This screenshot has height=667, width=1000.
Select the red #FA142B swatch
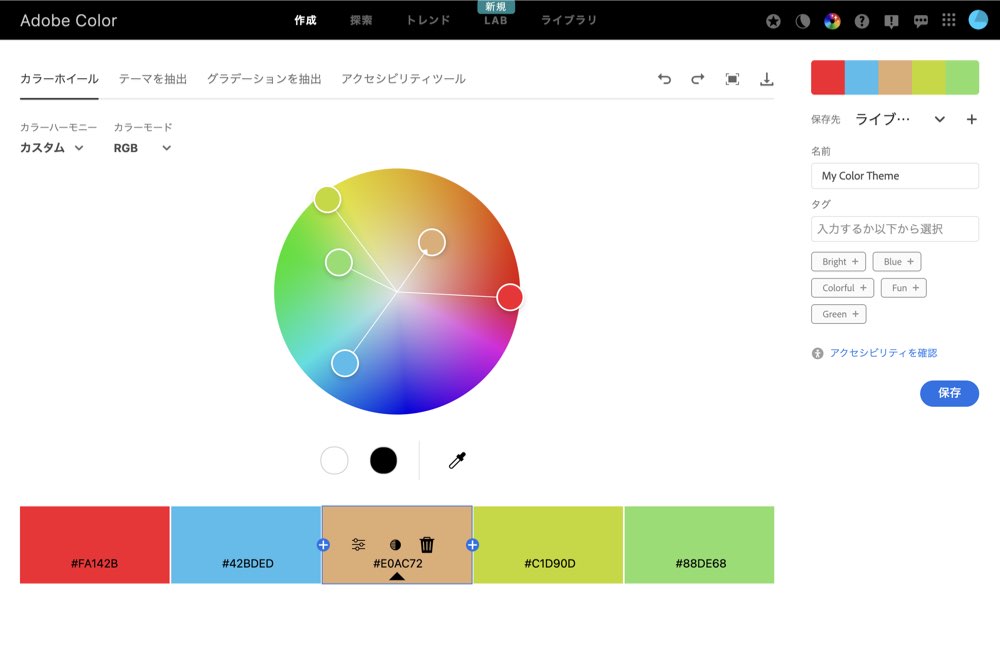tap(95, 544)
